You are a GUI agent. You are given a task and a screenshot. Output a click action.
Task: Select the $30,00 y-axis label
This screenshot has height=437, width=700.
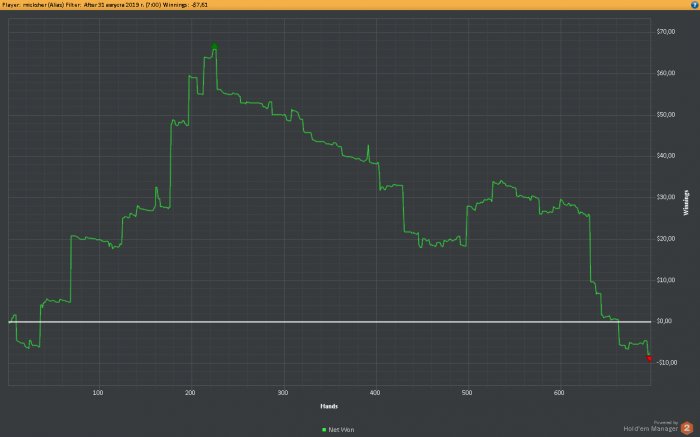click(x=666, y=197)
